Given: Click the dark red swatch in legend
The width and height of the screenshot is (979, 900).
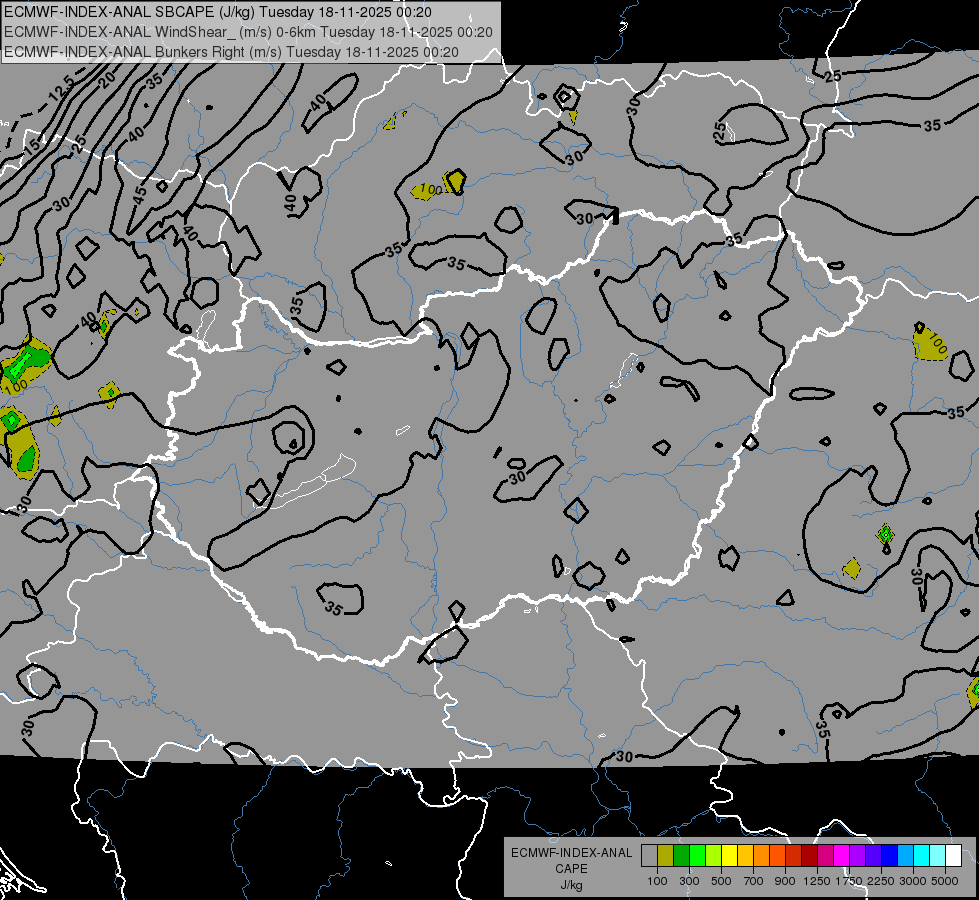Looking at the screenshot, I should (809, 856).
